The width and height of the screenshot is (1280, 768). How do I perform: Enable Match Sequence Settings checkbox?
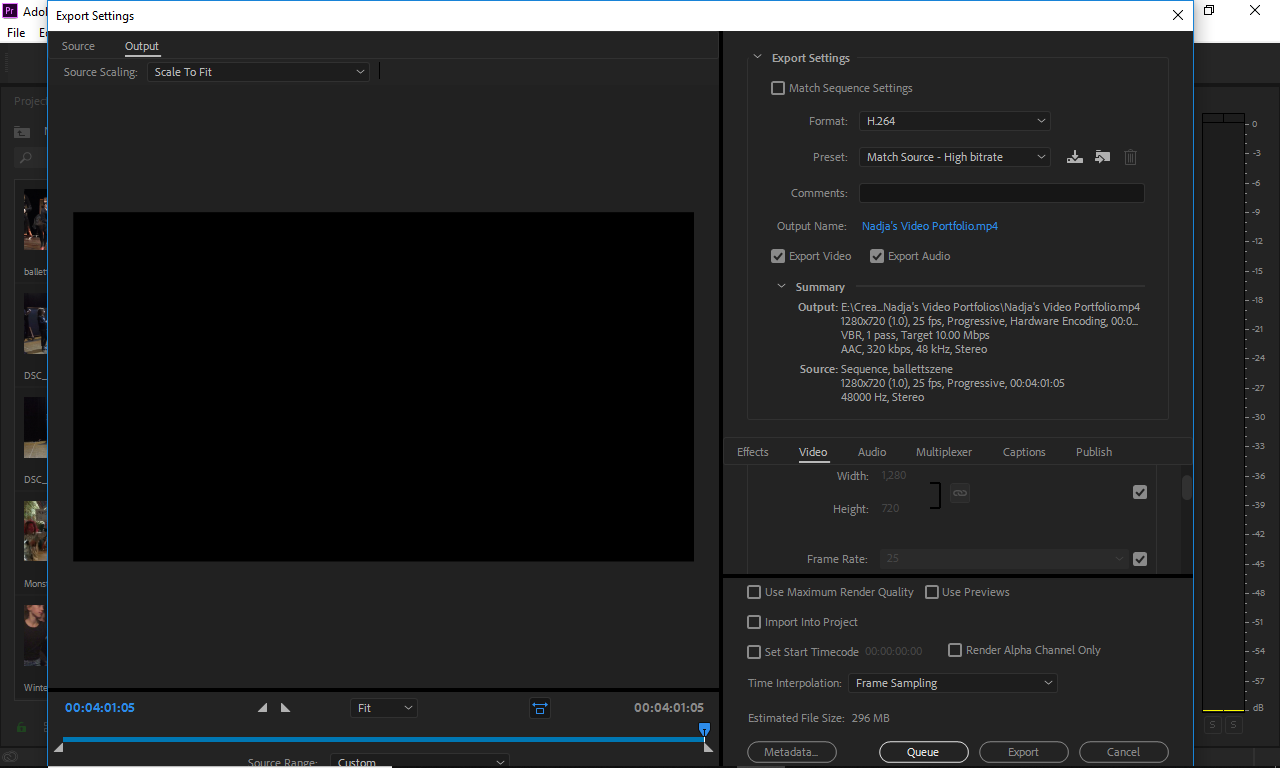click(778, 88)
